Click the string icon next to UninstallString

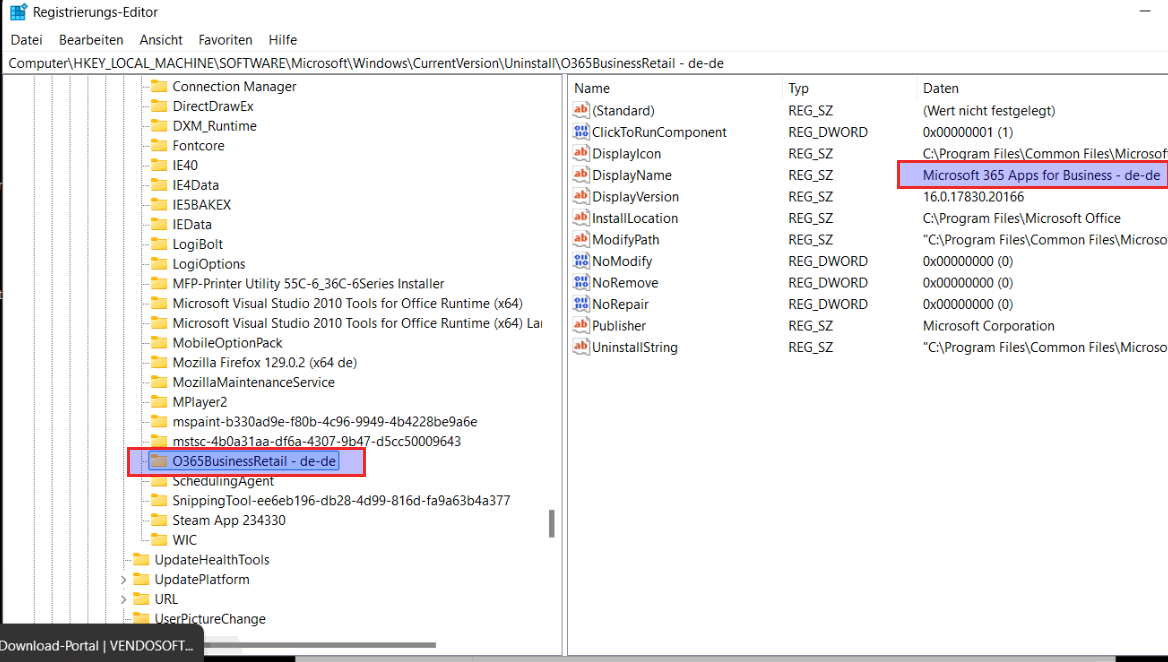581,347
